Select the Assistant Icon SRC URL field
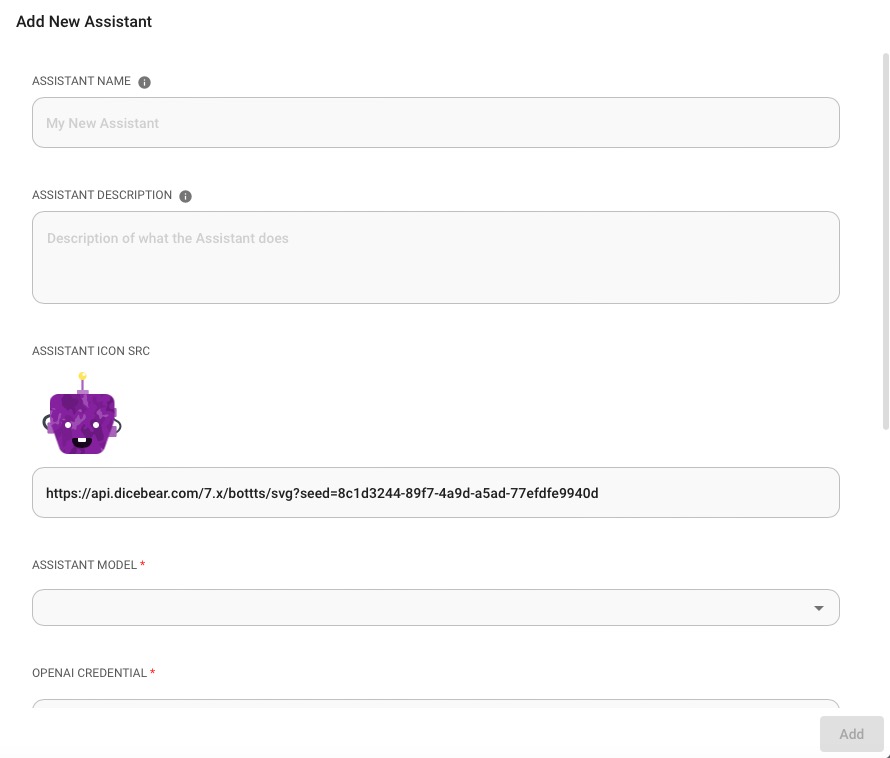 pos(435,492)
